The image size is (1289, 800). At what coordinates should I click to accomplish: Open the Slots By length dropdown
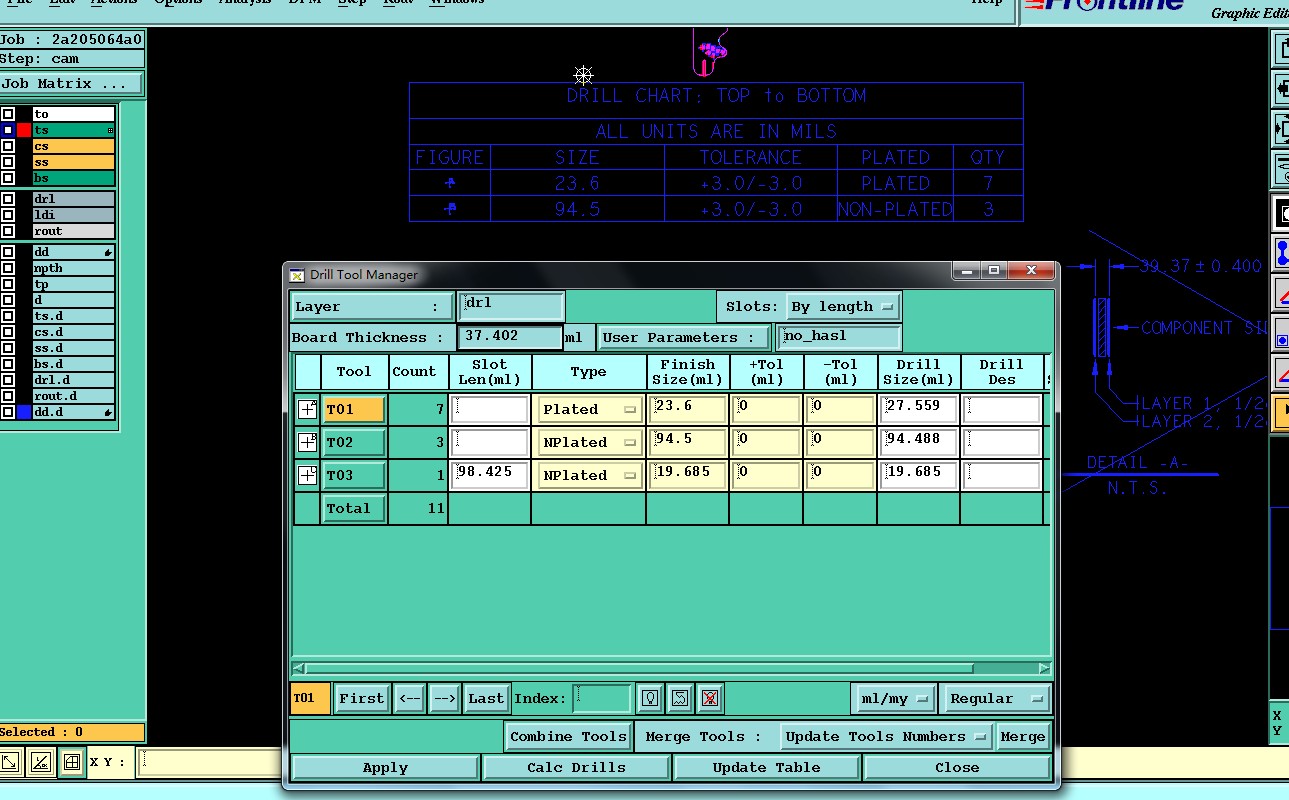[842, 306]
